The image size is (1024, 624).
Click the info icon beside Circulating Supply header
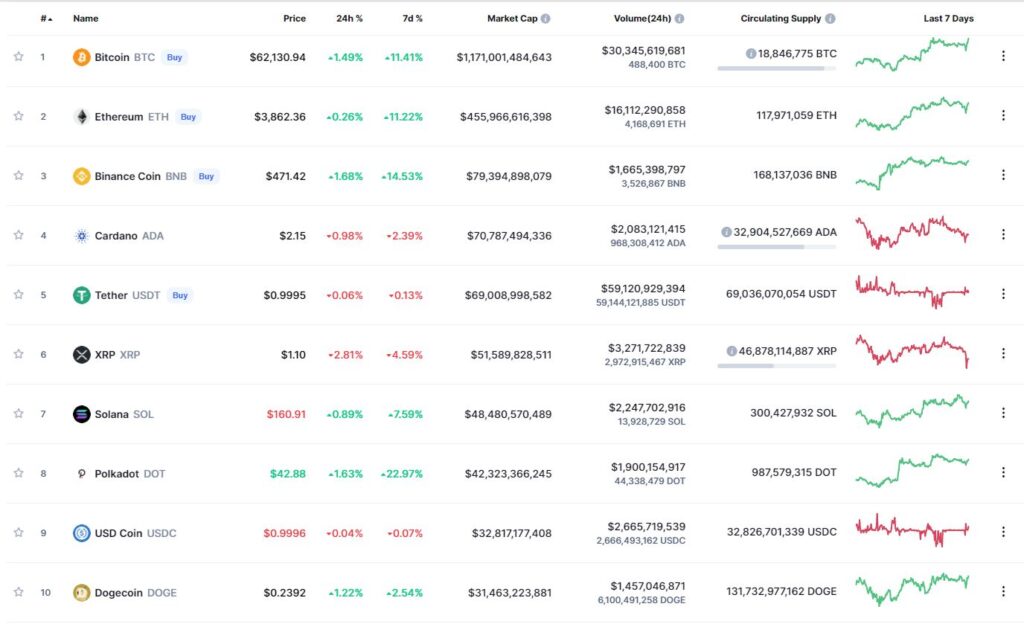[830, 18]
